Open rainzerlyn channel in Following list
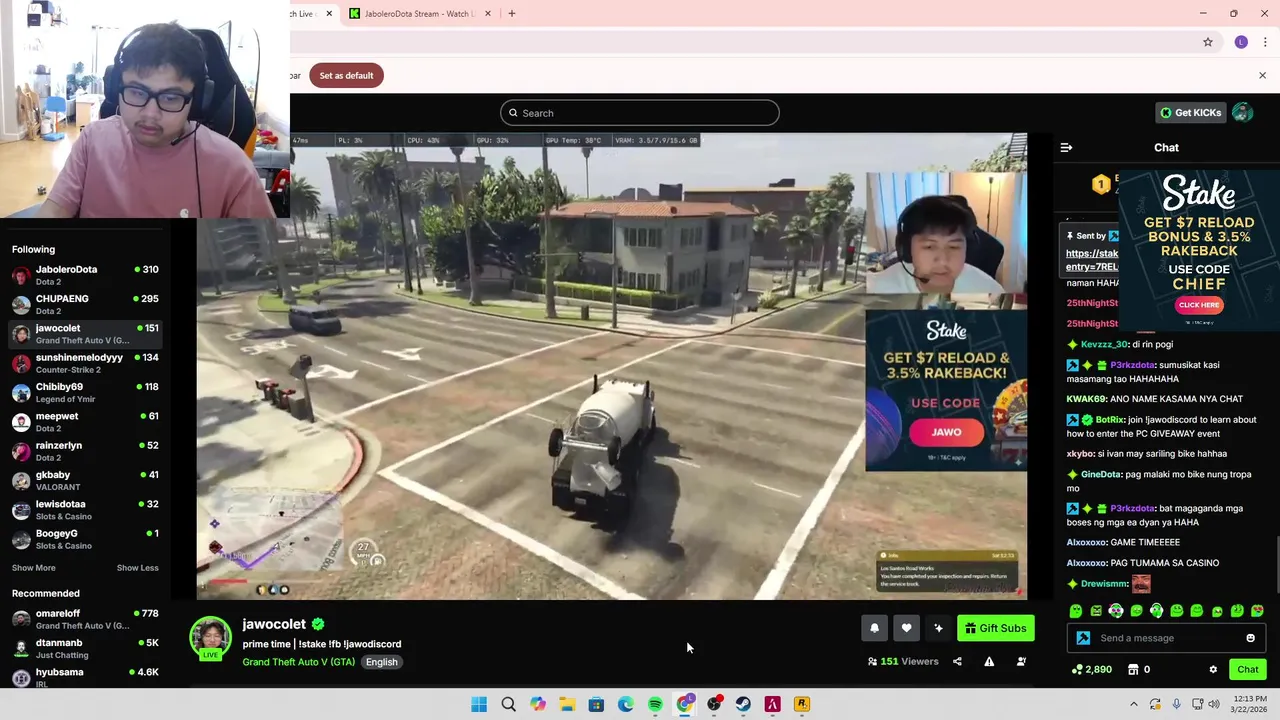 85,451
